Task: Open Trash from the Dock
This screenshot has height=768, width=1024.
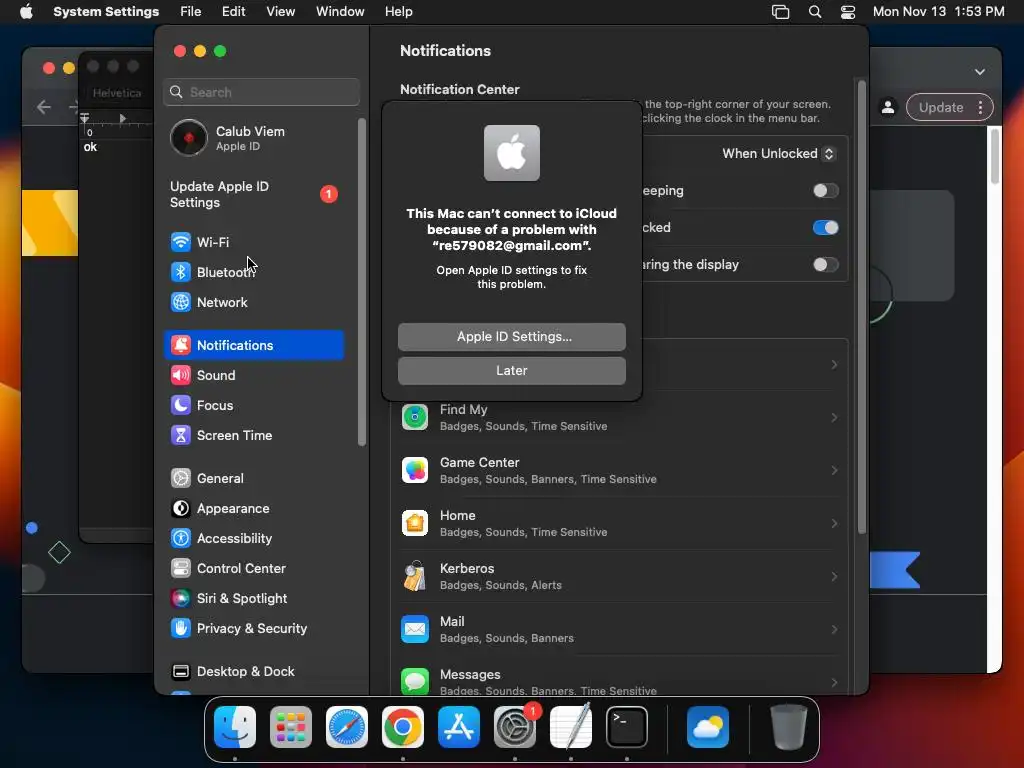Action: coord(788,727)
